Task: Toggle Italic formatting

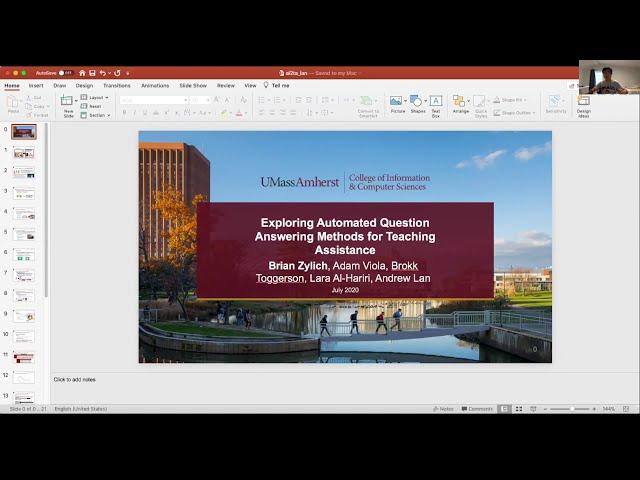Action: click(x=134, y=113)
